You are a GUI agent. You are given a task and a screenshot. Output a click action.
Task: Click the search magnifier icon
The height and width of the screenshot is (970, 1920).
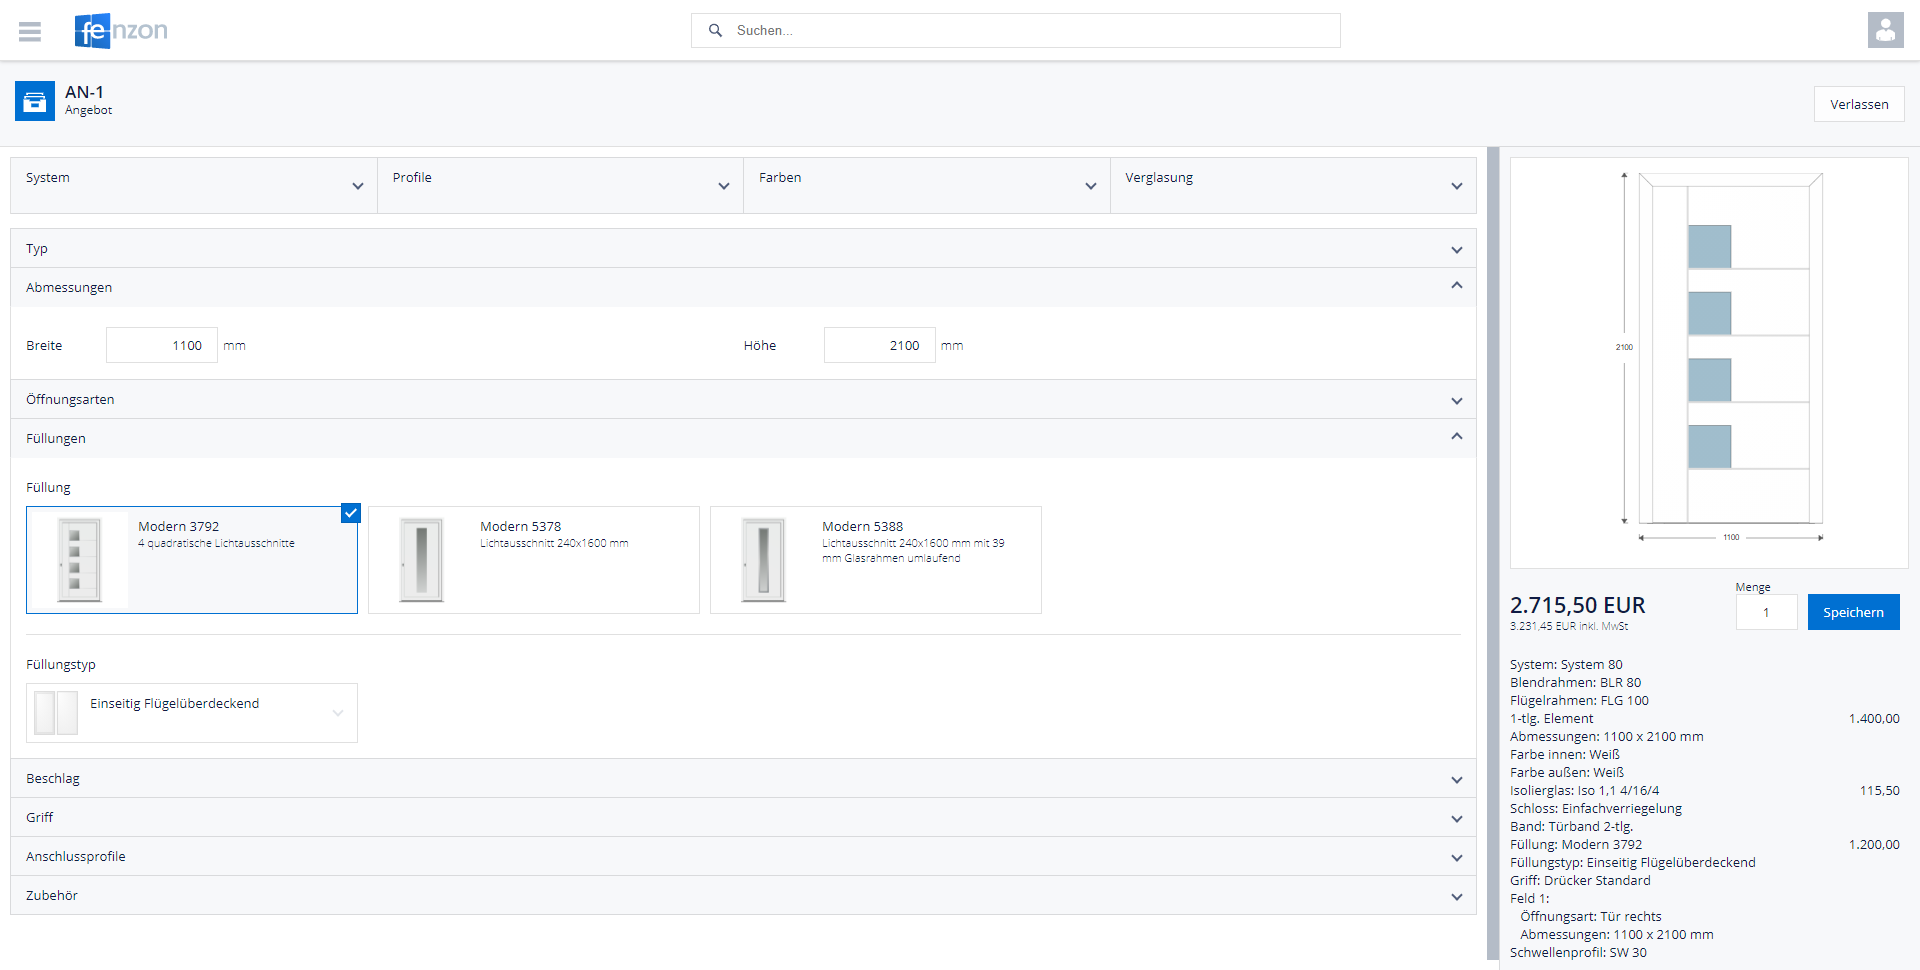[715, 31]
